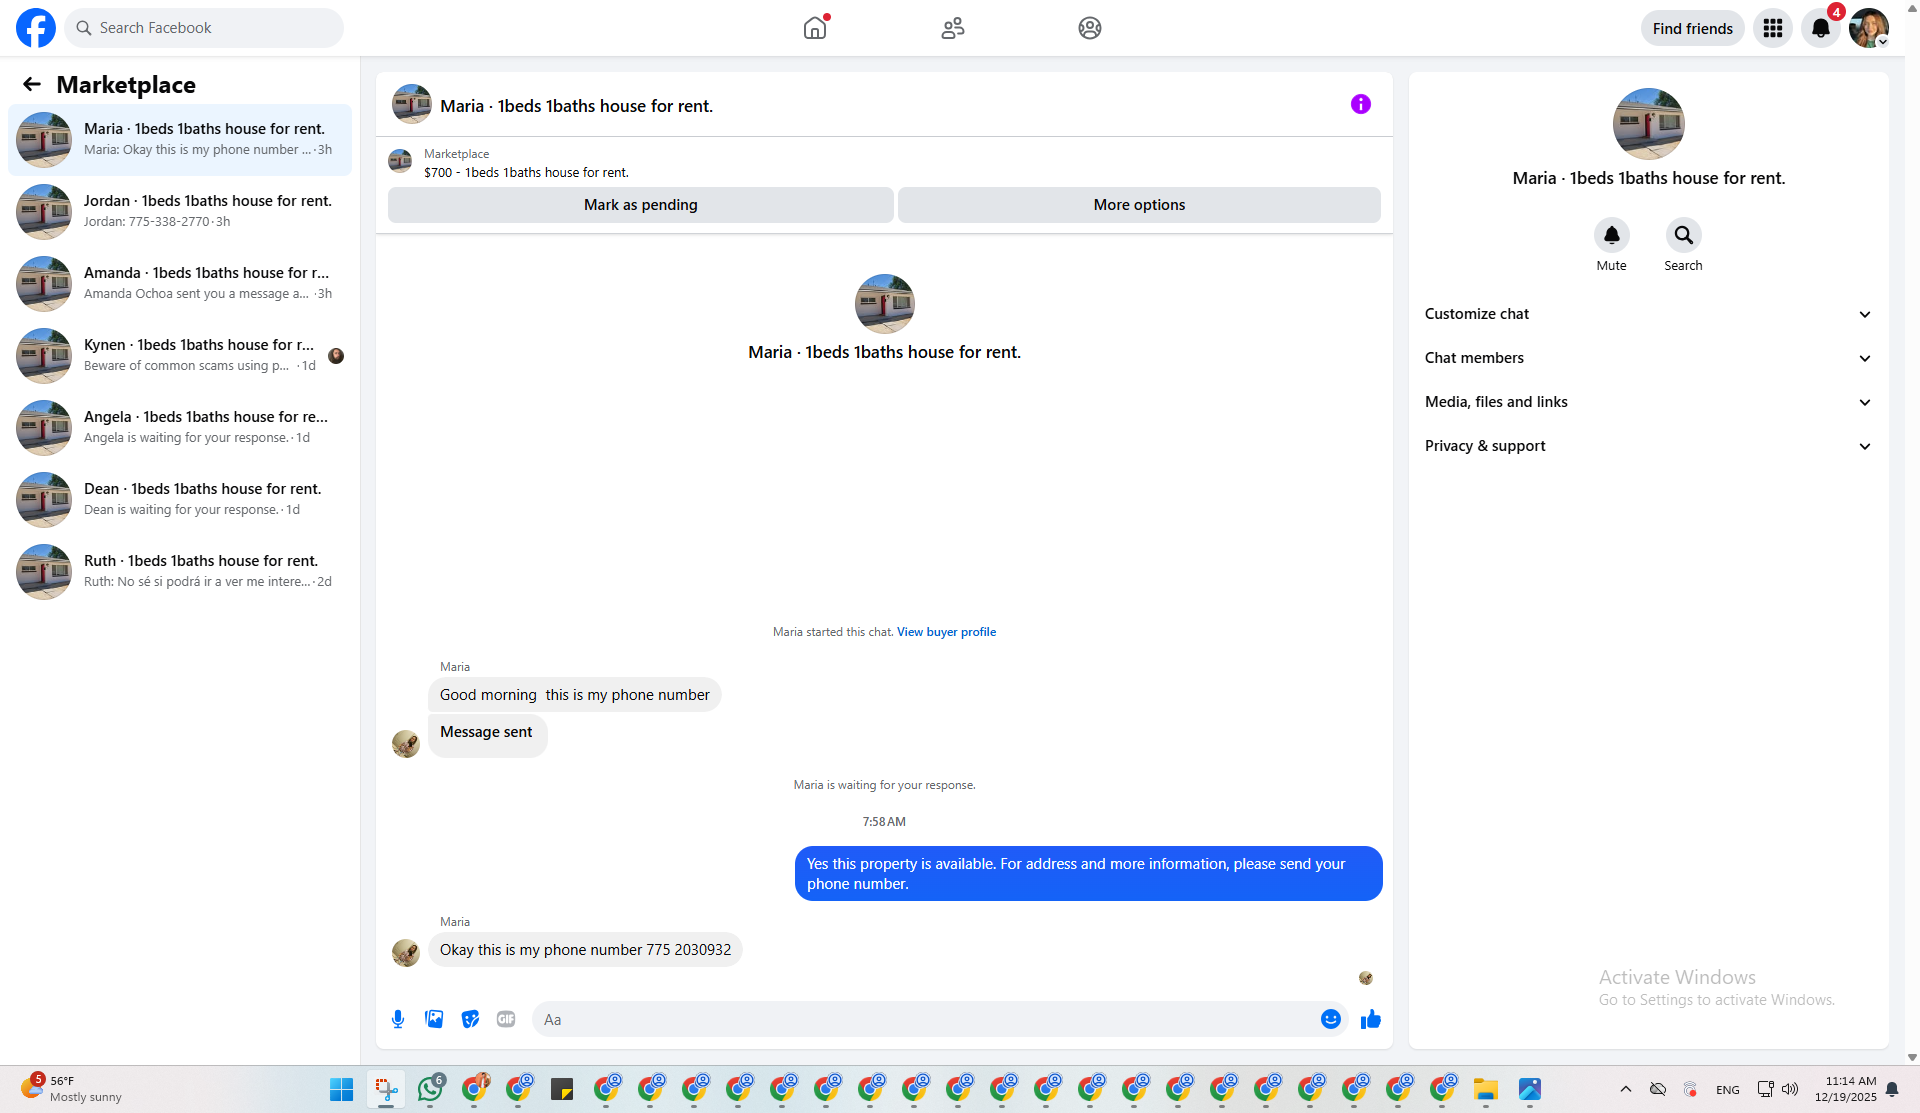Viewport: 1920px width, 1113px height.
Task: Attach a photo using the image icon
Action: click(434, 1019)
